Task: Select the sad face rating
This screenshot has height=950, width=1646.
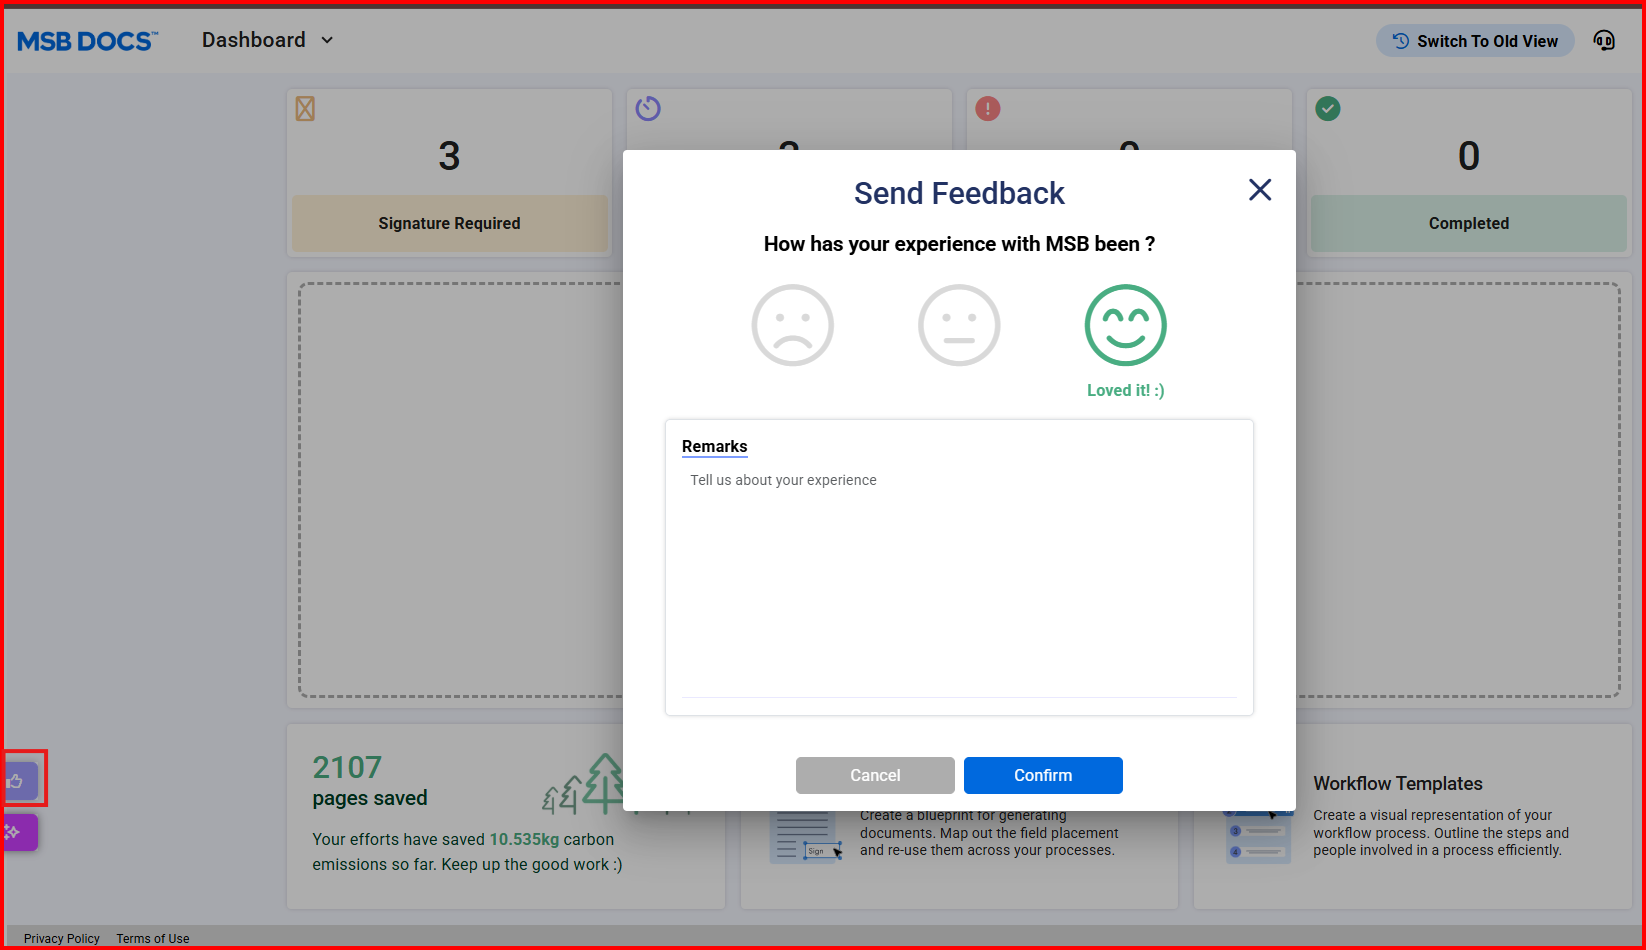Action: click(792, 325)
